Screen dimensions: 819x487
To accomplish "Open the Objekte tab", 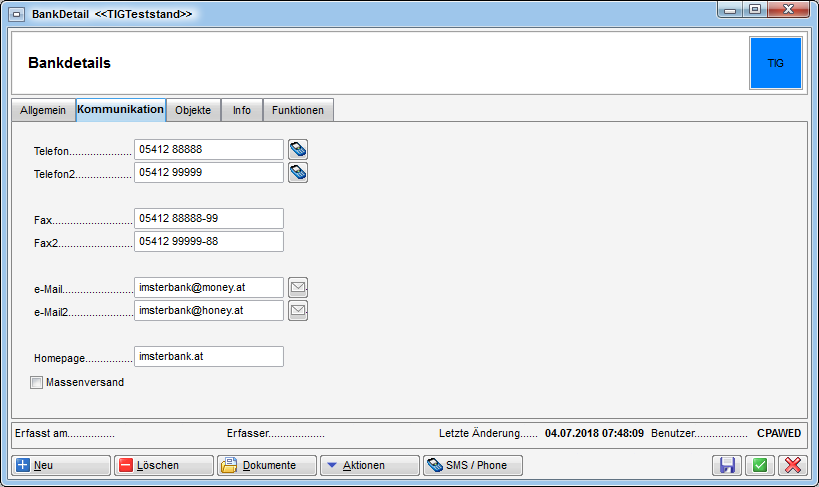I will (x=193, y=110).
